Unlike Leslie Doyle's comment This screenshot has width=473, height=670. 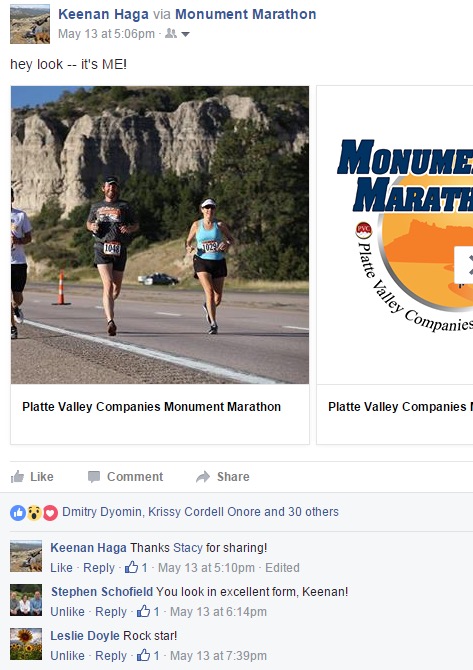pyautogui.click(x=68, y=656)
